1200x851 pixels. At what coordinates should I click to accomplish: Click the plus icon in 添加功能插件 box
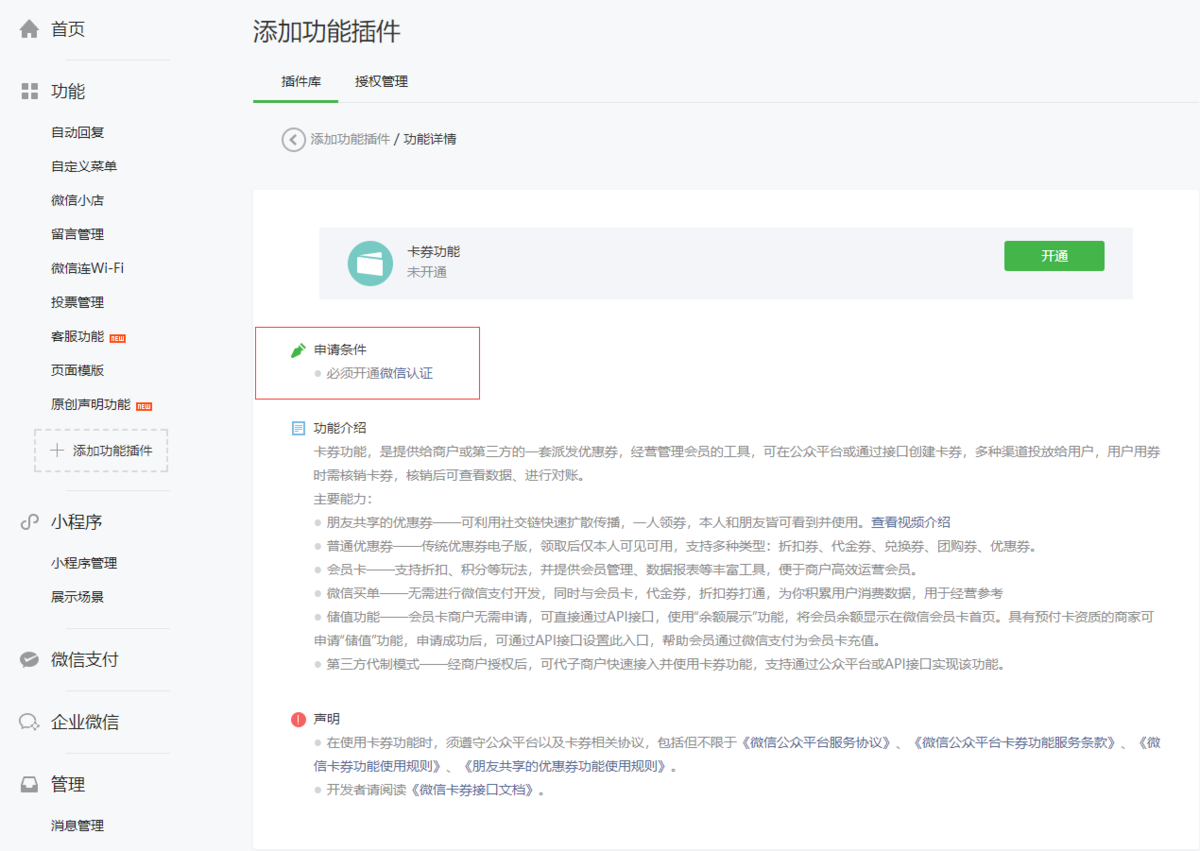57,451
